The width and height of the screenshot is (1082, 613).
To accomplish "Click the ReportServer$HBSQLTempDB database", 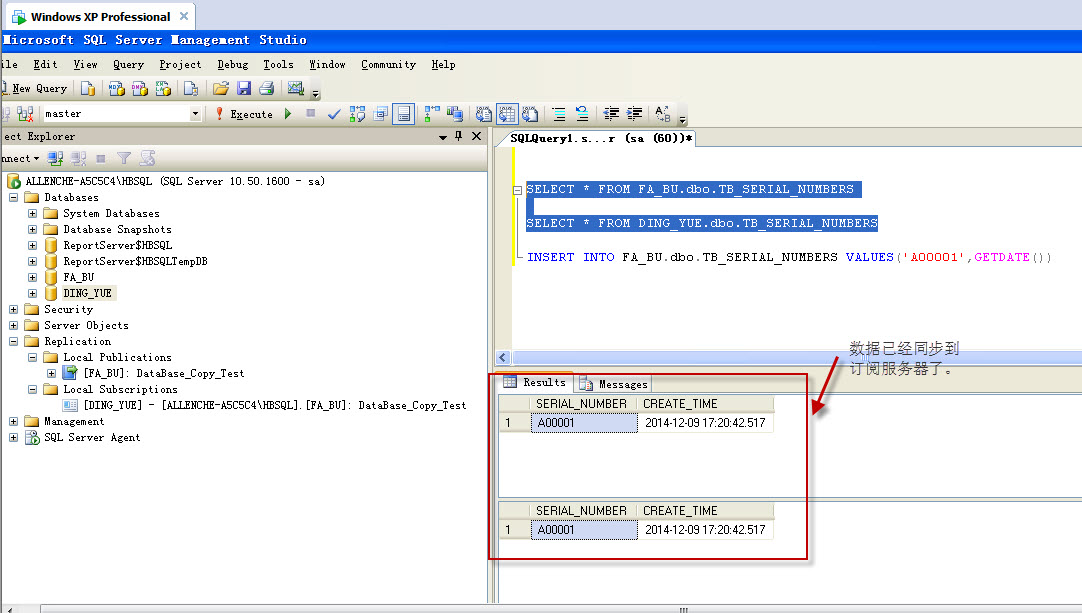I will pos(135,262).
